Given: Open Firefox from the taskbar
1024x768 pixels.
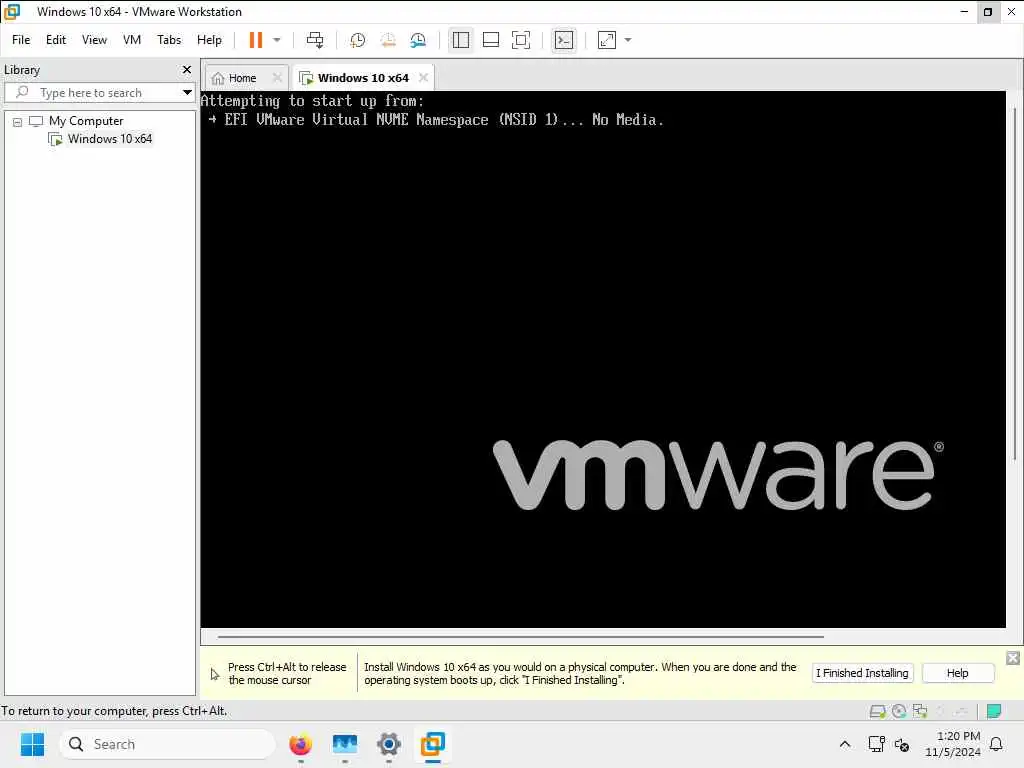Looking at the screenshot, I should point(300,744).
